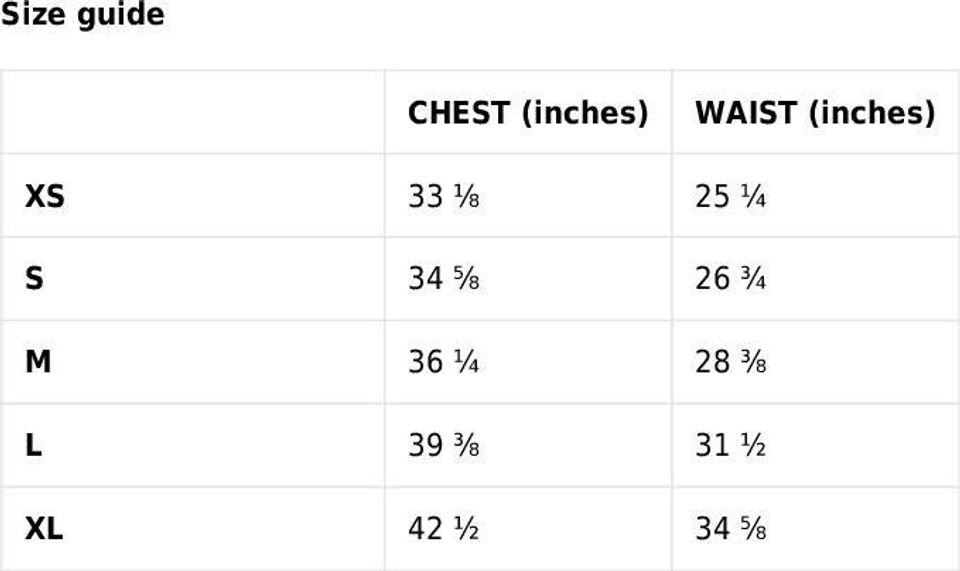Select the XS size row label
This screenshot has height=571, width=960.
pyautogui.click(x=45, y=197)
